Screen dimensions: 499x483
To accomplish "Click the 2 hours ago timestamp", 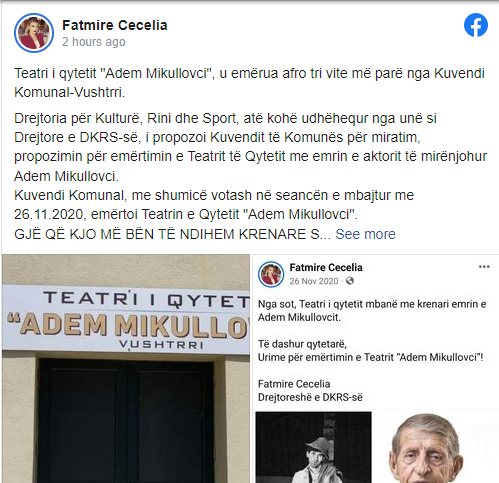I will [94, 42].
